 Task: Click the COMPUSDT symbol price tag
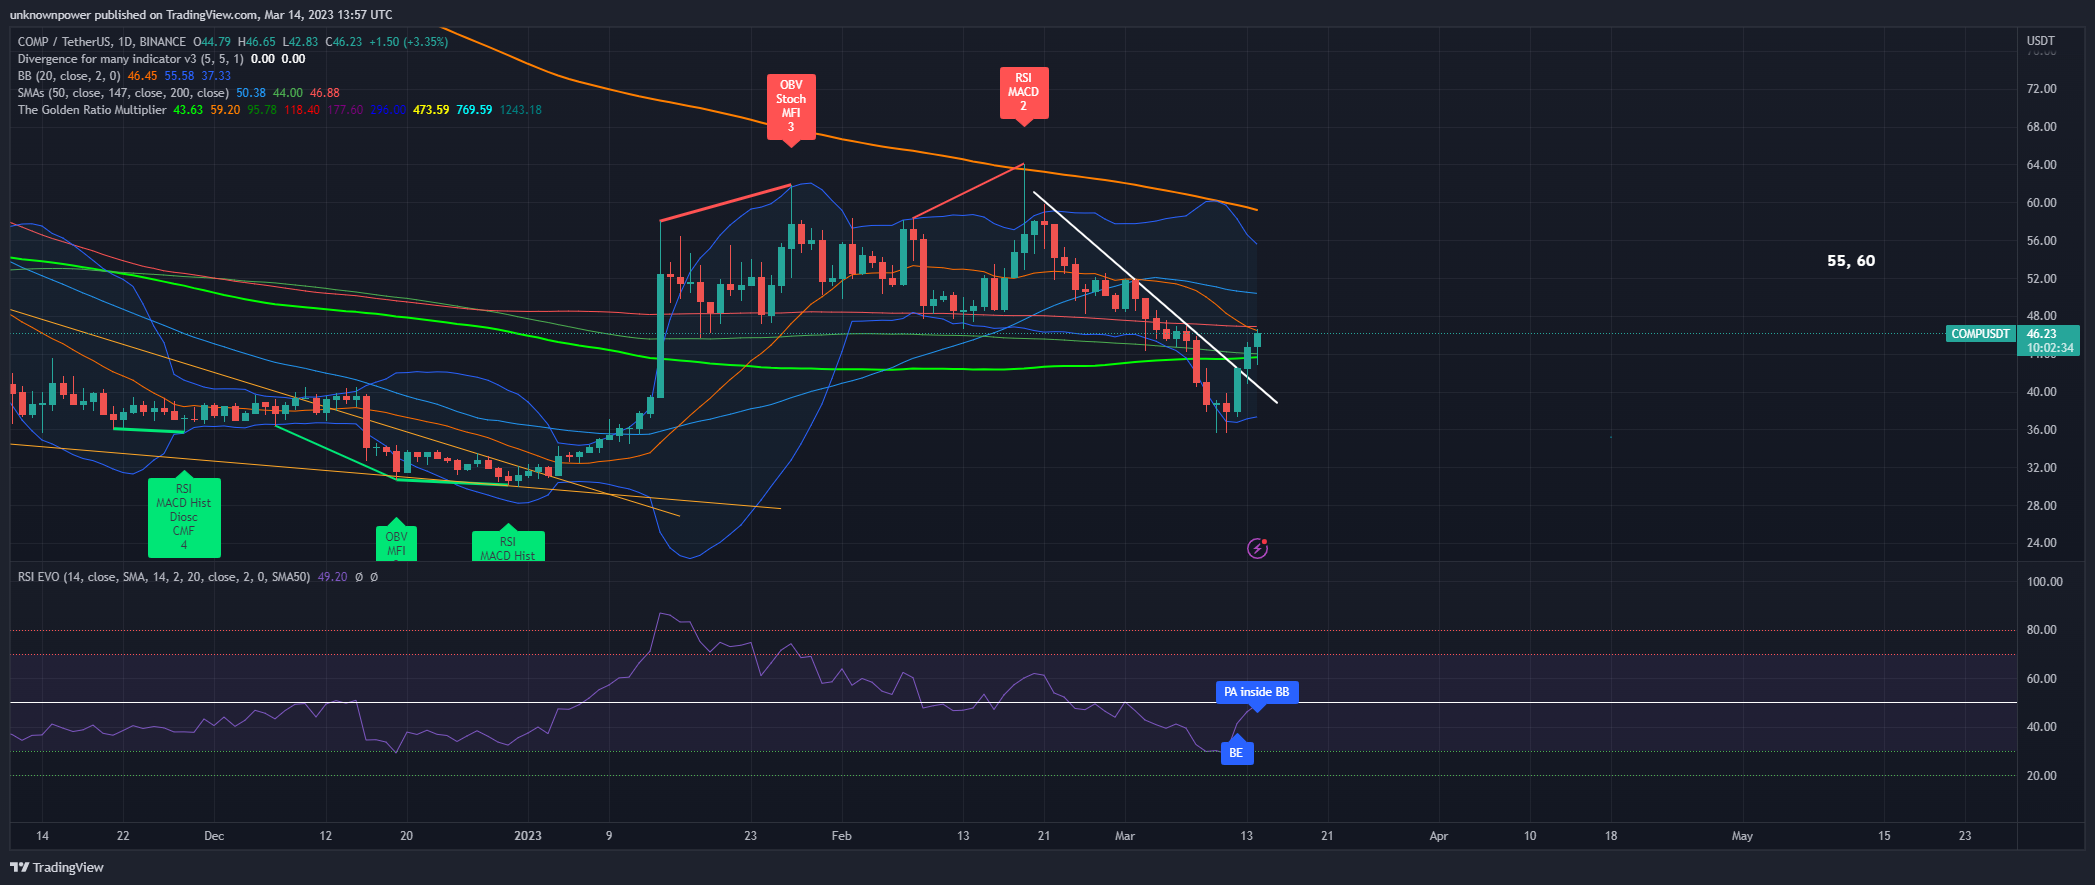[x=1981, y=334]
